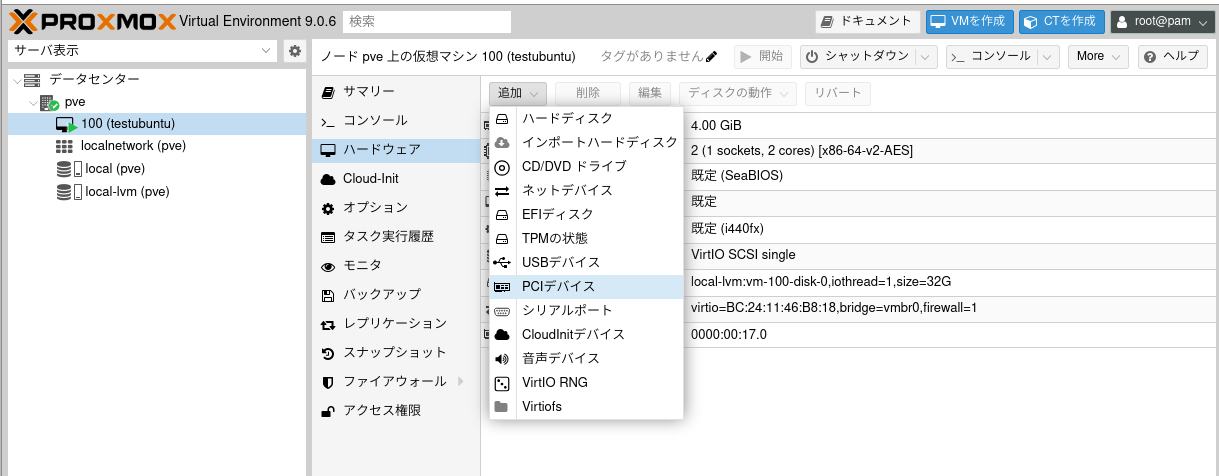This screenshot has height=476, width=1219.
Task: Click the VirtIO RNG dice icon
Action: 502,382
